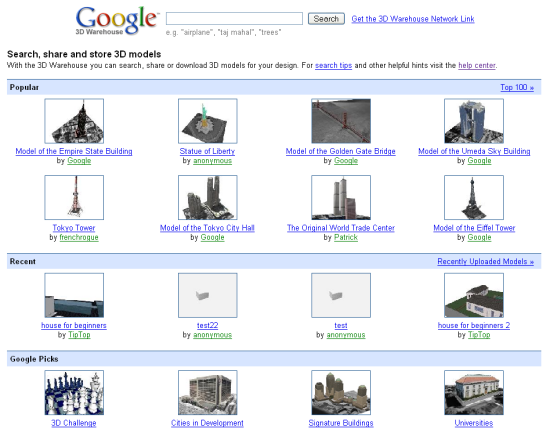Open Get the 3D Warehouse Network Link

pyautogui.click(x=413, y=19)
